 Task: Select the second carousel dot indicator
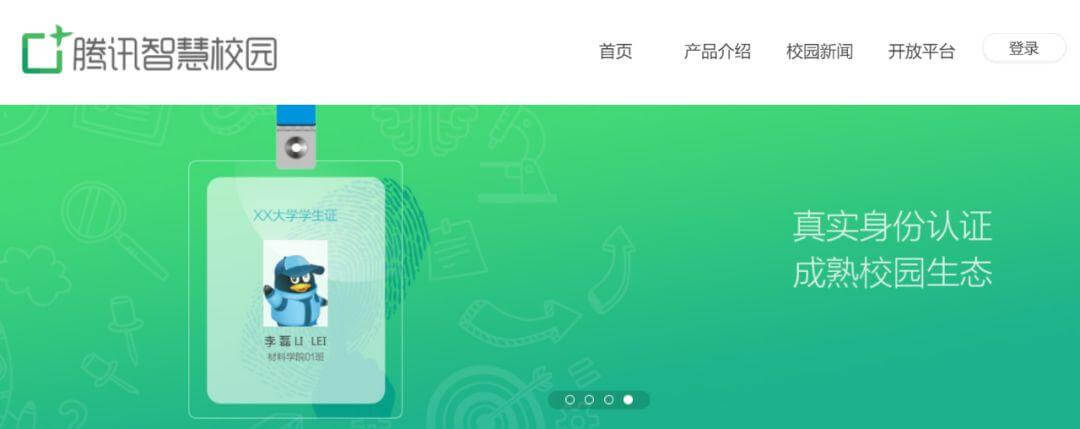coord(589,399)
